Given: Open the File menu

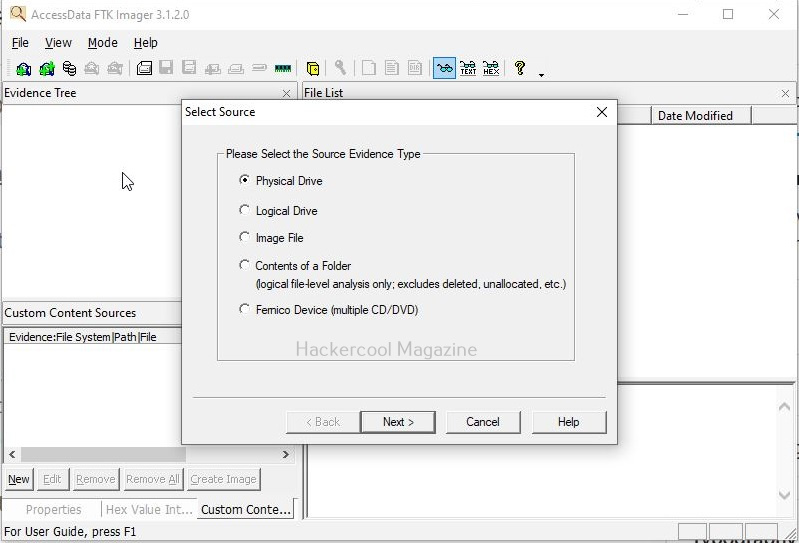Looking at the screenshot, I should click(20, 43).
